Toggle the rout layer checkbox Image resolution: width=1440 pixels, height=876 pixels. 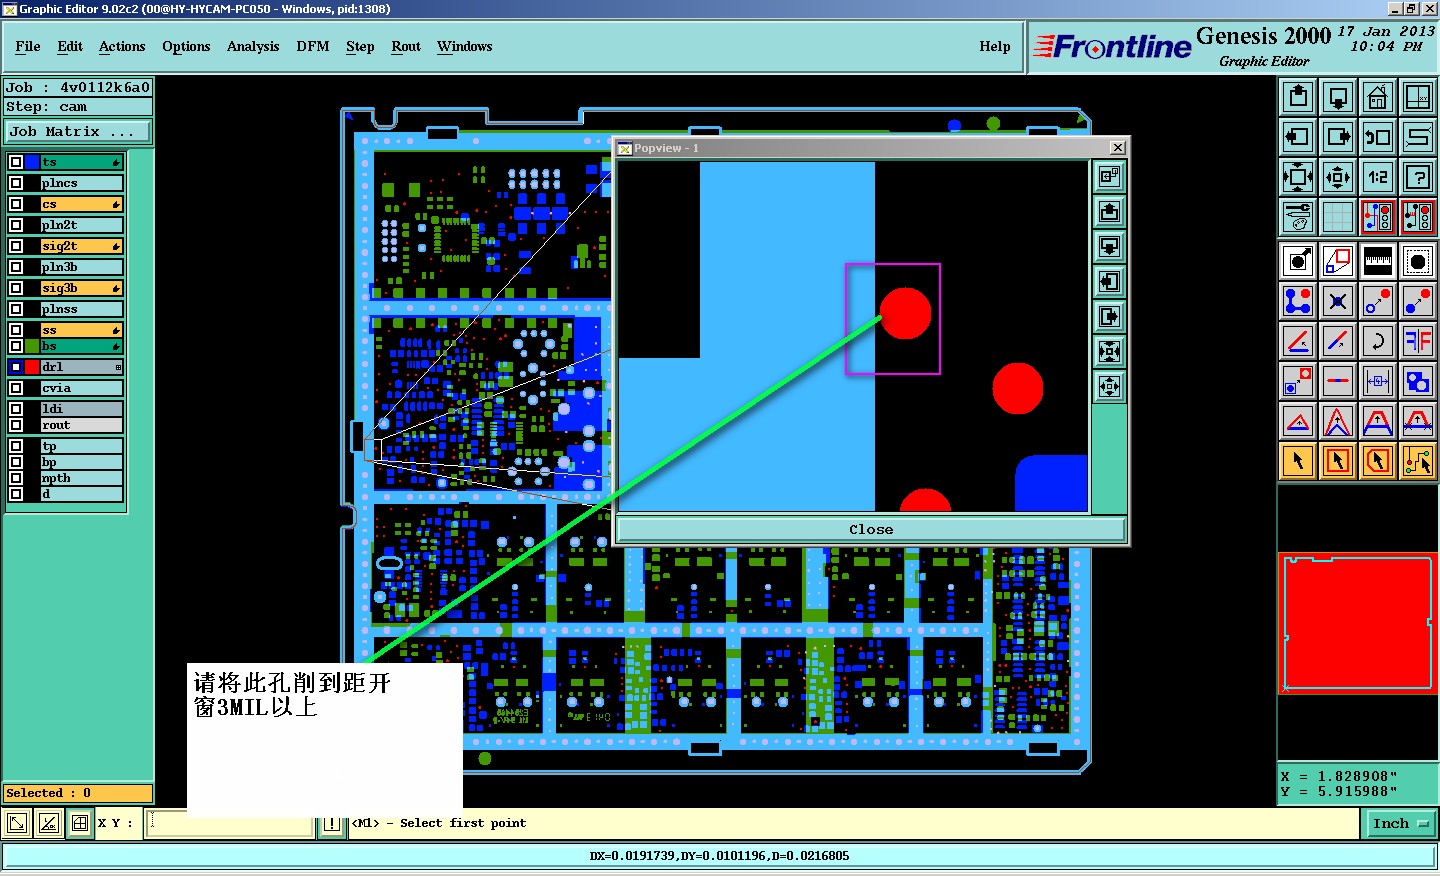(x=16, y=425)
